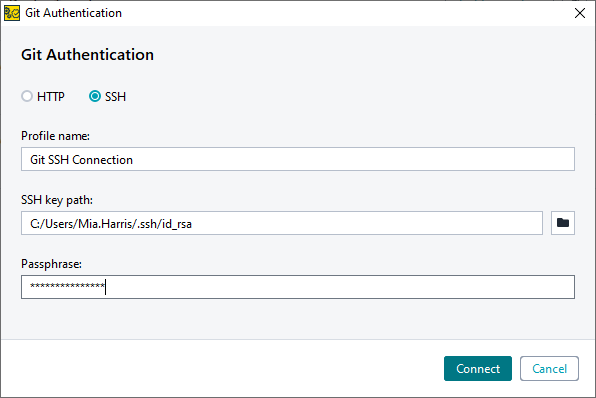Click the 'Profile name:' label
Screen dimensions: 596x398
(55, 136)
